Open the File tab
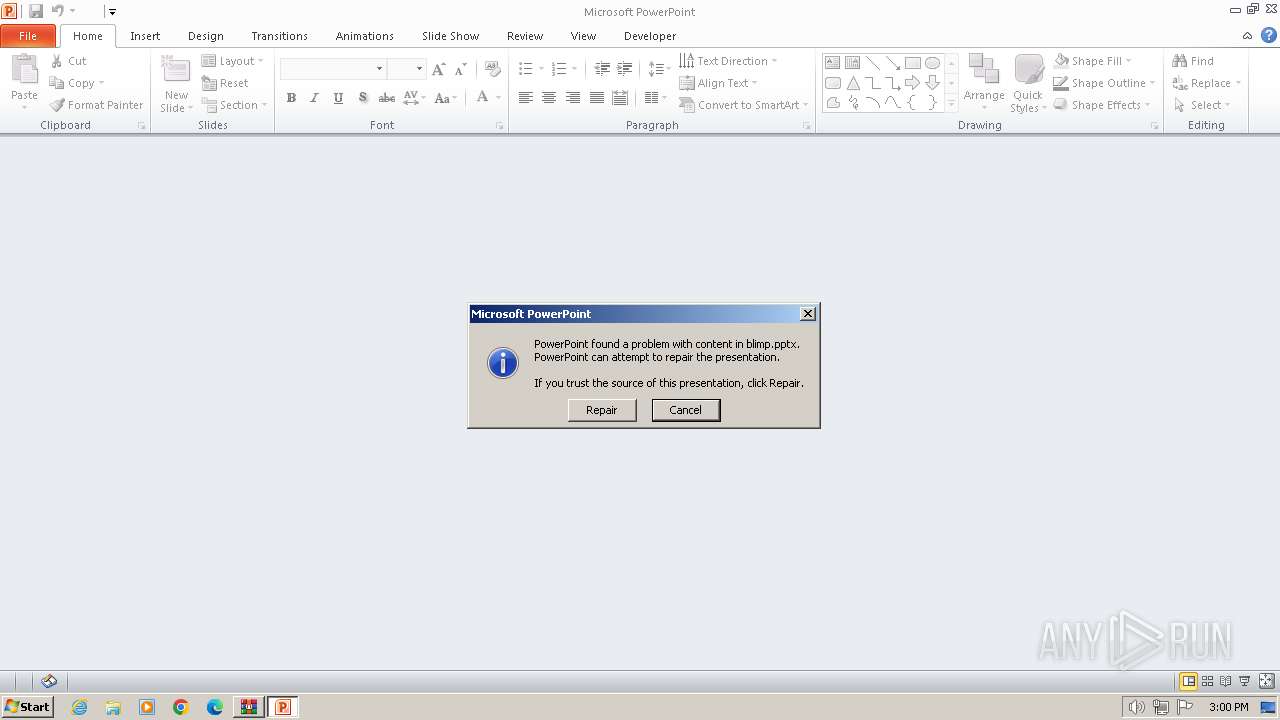 tap(28, 36)
